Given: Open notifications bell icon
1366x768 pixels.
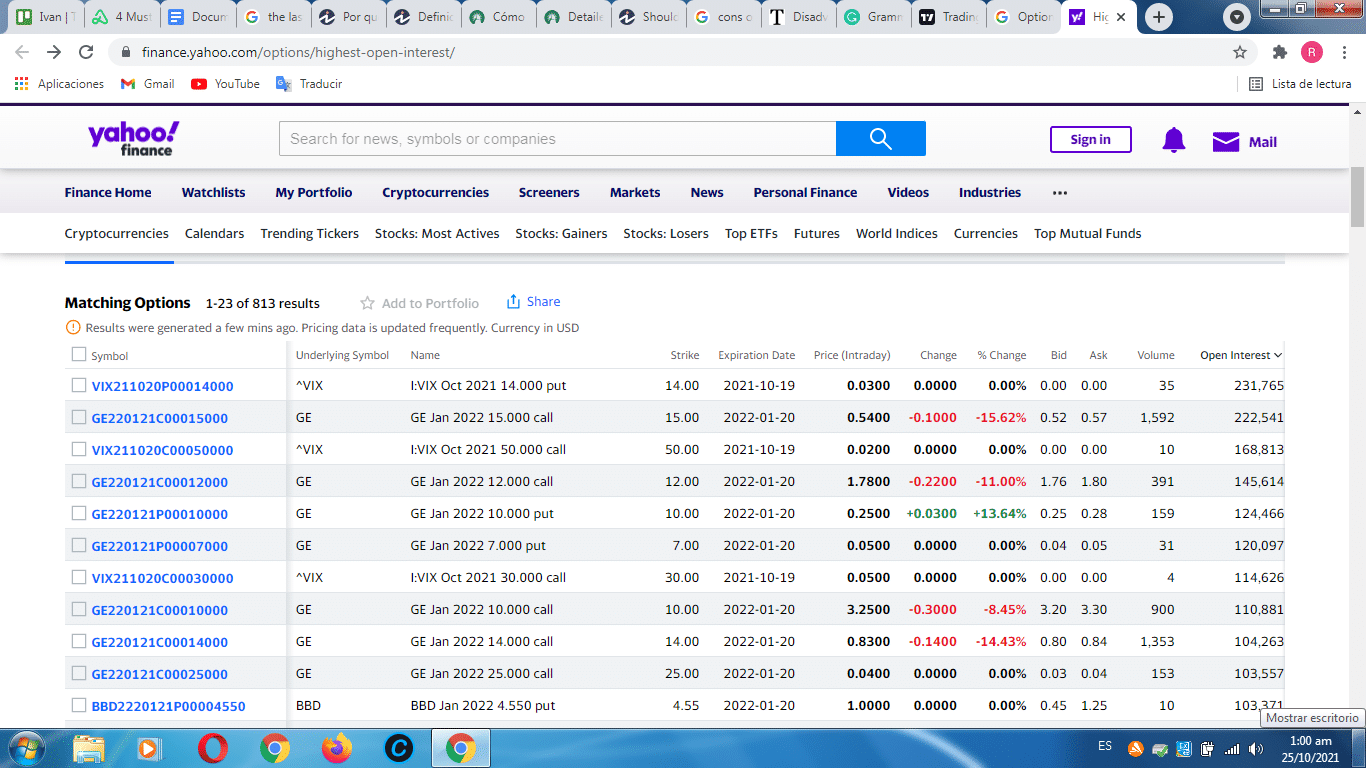Looking at the screenshot, I should click(x=1174, y=141).
